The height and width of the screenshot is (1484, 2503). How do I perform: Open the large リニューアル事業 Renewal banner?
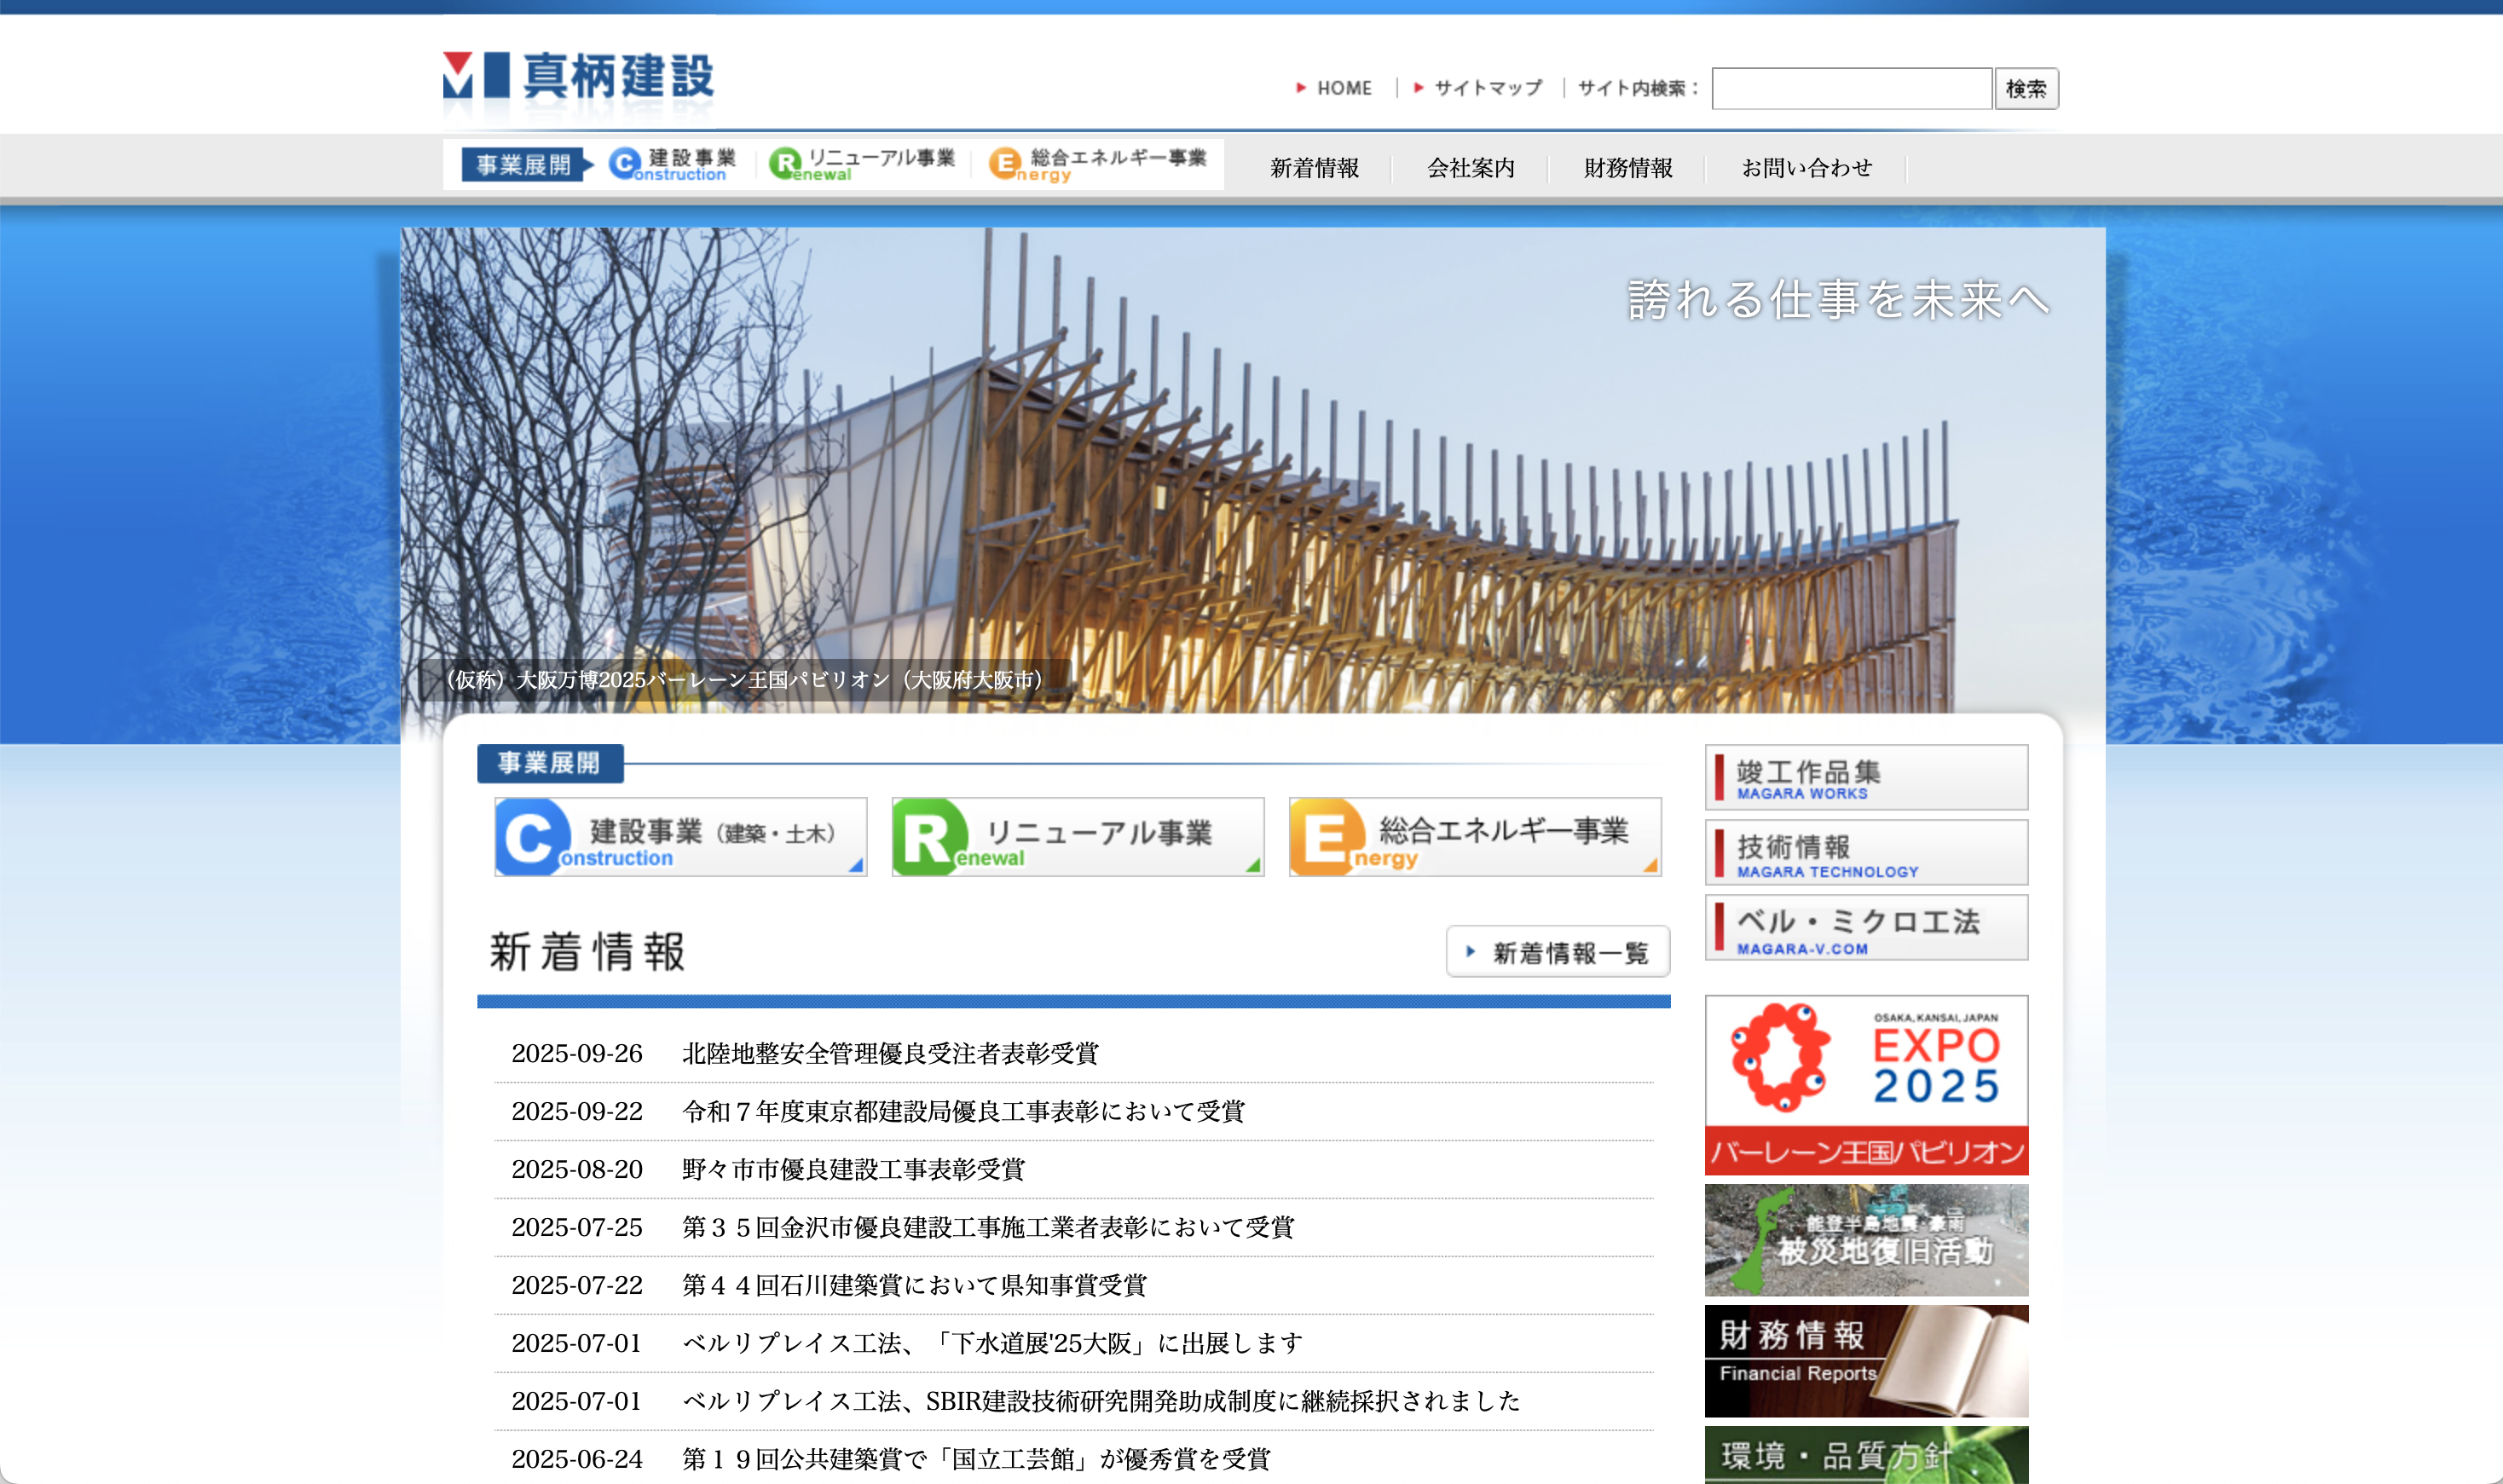click(1077, 837)
